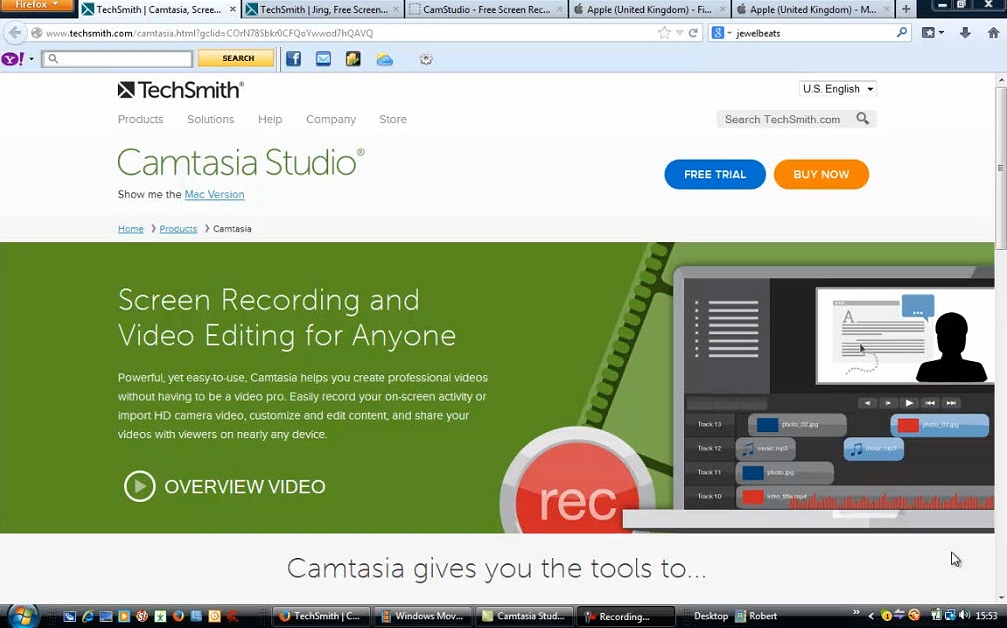1007x628 pixels.
Task: Open the Mac Version link
Action: click(215, 194)
